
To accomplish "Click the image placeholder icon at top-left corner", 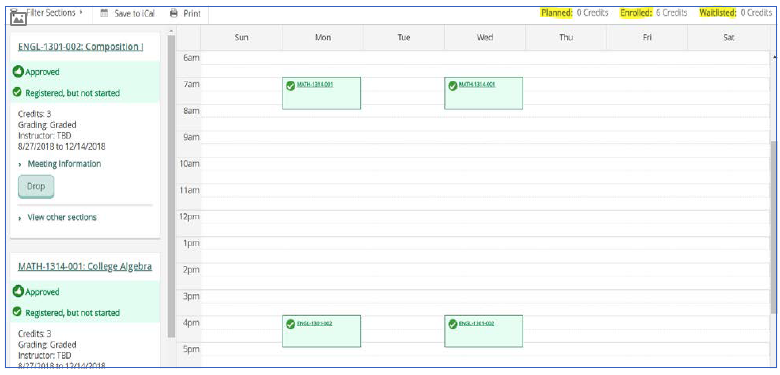I will [x=18, y=18].
